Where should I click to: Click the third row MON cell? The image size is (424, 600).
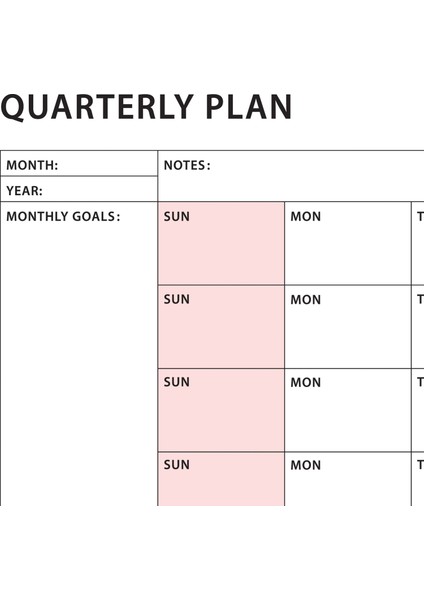[348, 410]
